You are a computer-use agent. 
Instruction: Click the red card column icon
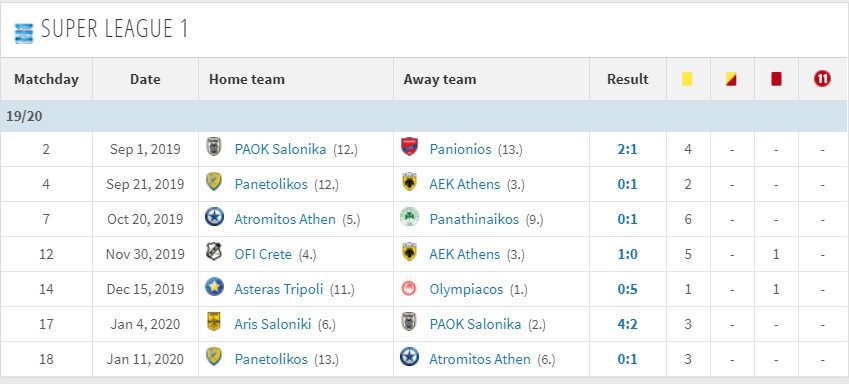click(x=776, y=79)
